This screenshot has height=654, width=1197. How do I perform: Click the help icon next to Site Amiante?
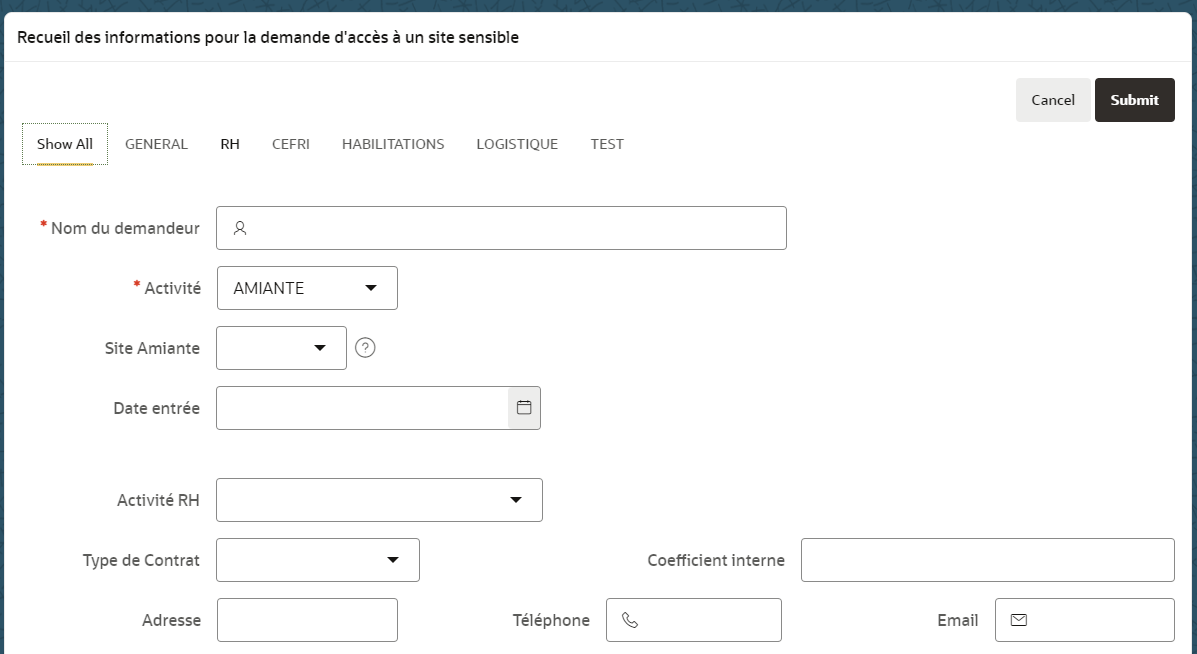click(x=365, y=347)
